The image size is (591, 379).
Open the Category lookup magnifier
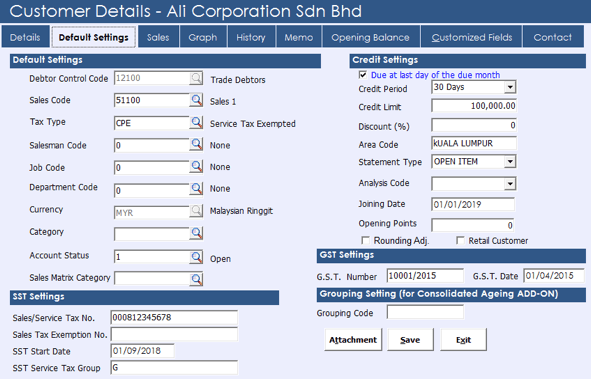pyautogui.click(x=196, y=233)
